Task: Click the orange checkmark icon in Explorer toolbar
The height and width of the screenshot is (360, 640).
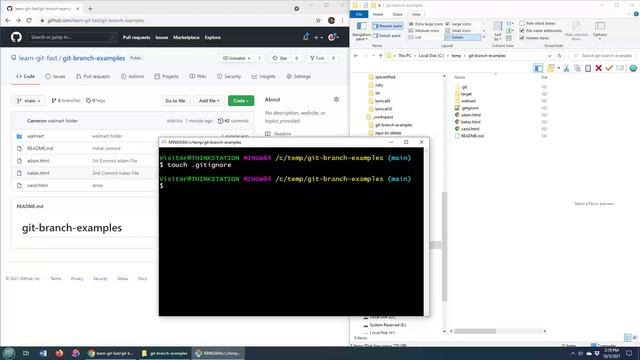Action: point(609,68)
